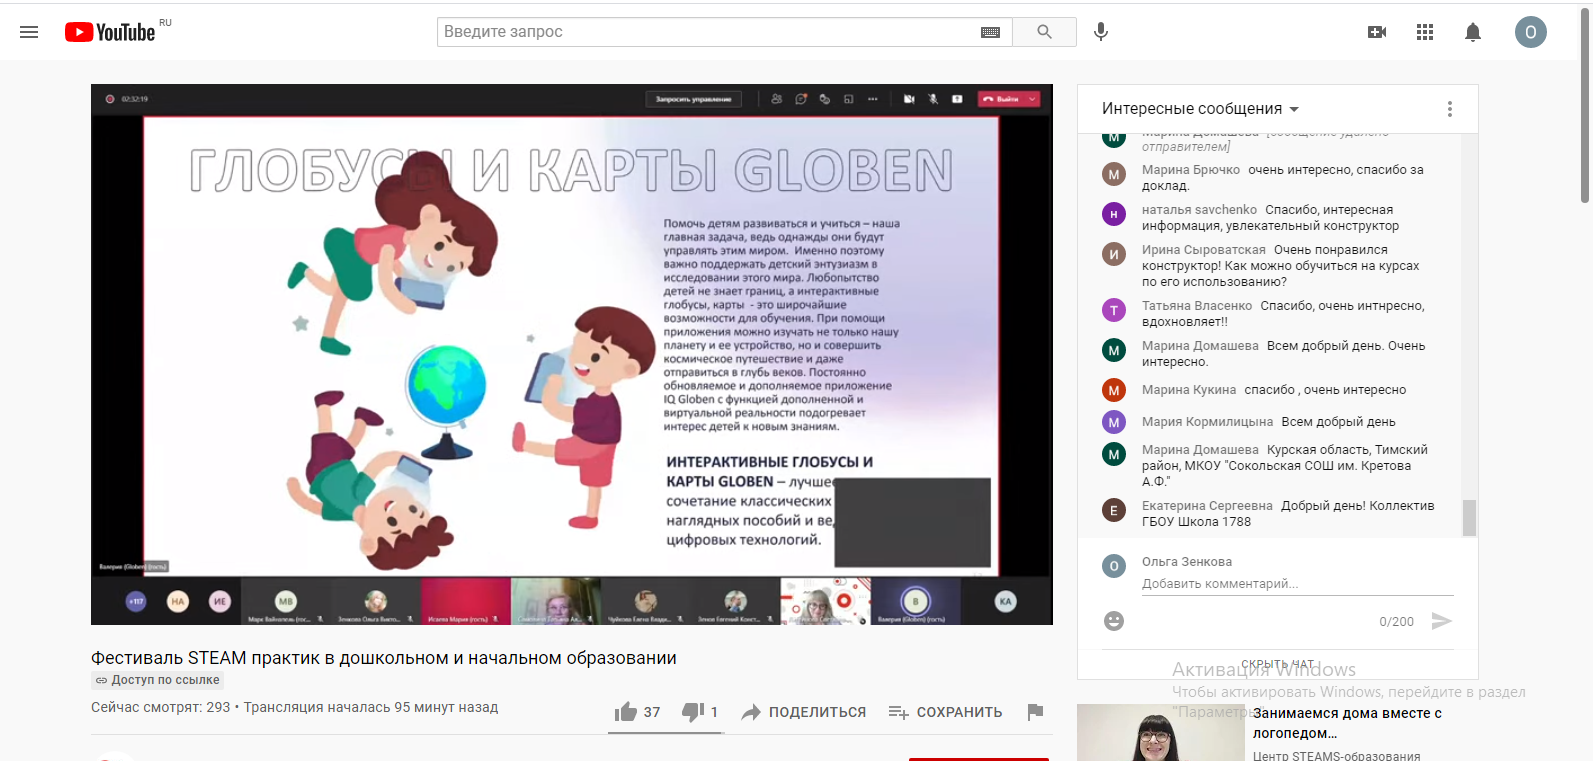1593x761 pixels.
Task: Open the YouTube apps grid
Action: pyautogui.click(x=1425, y=32)
